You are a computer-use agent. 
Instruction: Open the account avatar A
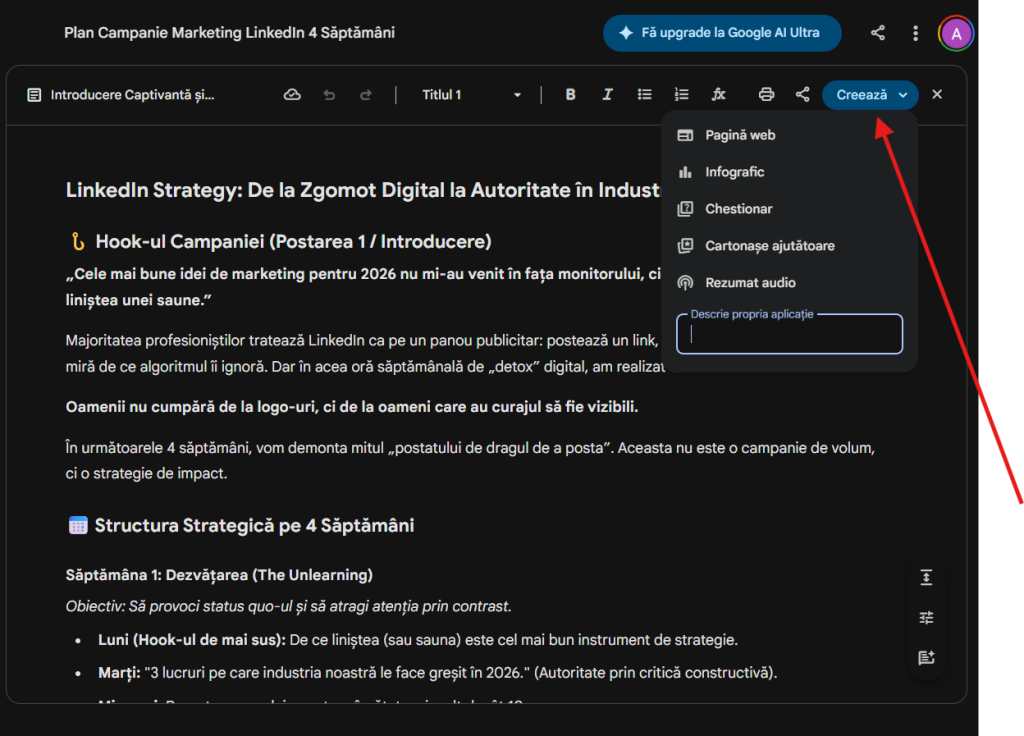point(956,34)
